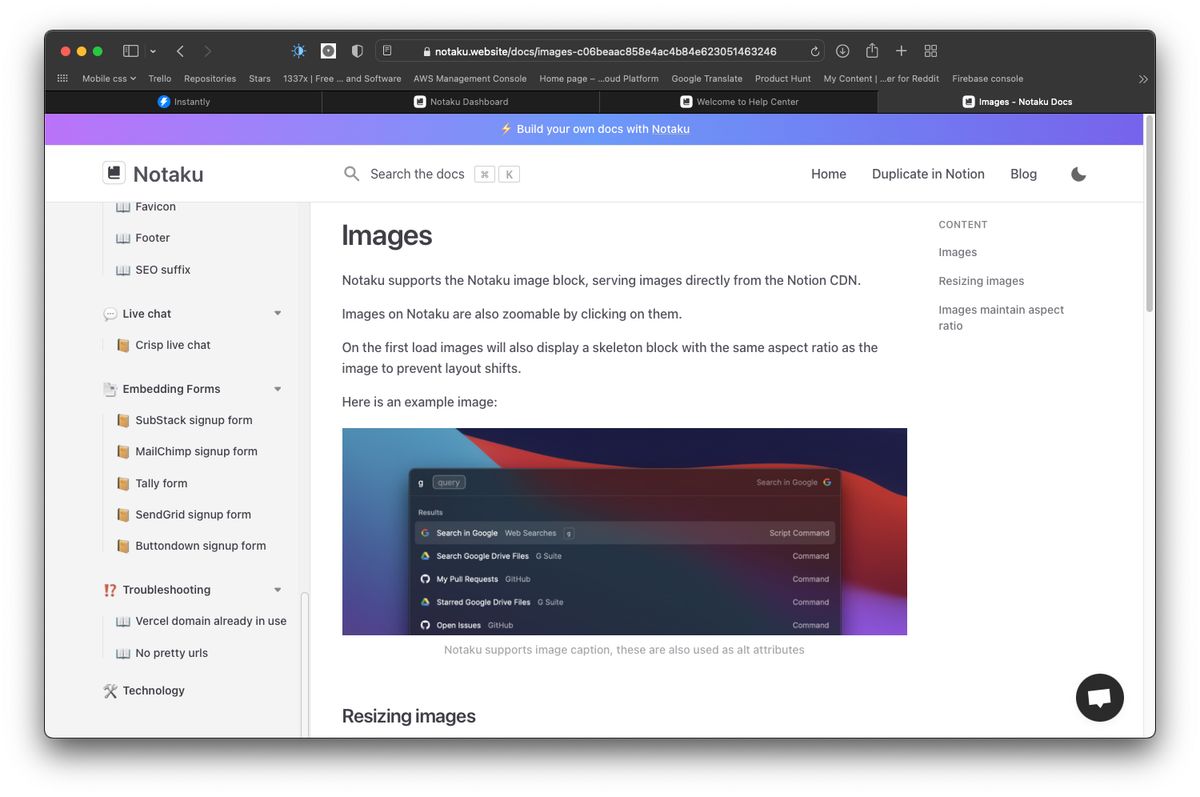Click the Share icon in toolbar
This screenshot has width=1200, height=797.
(872, 51)
